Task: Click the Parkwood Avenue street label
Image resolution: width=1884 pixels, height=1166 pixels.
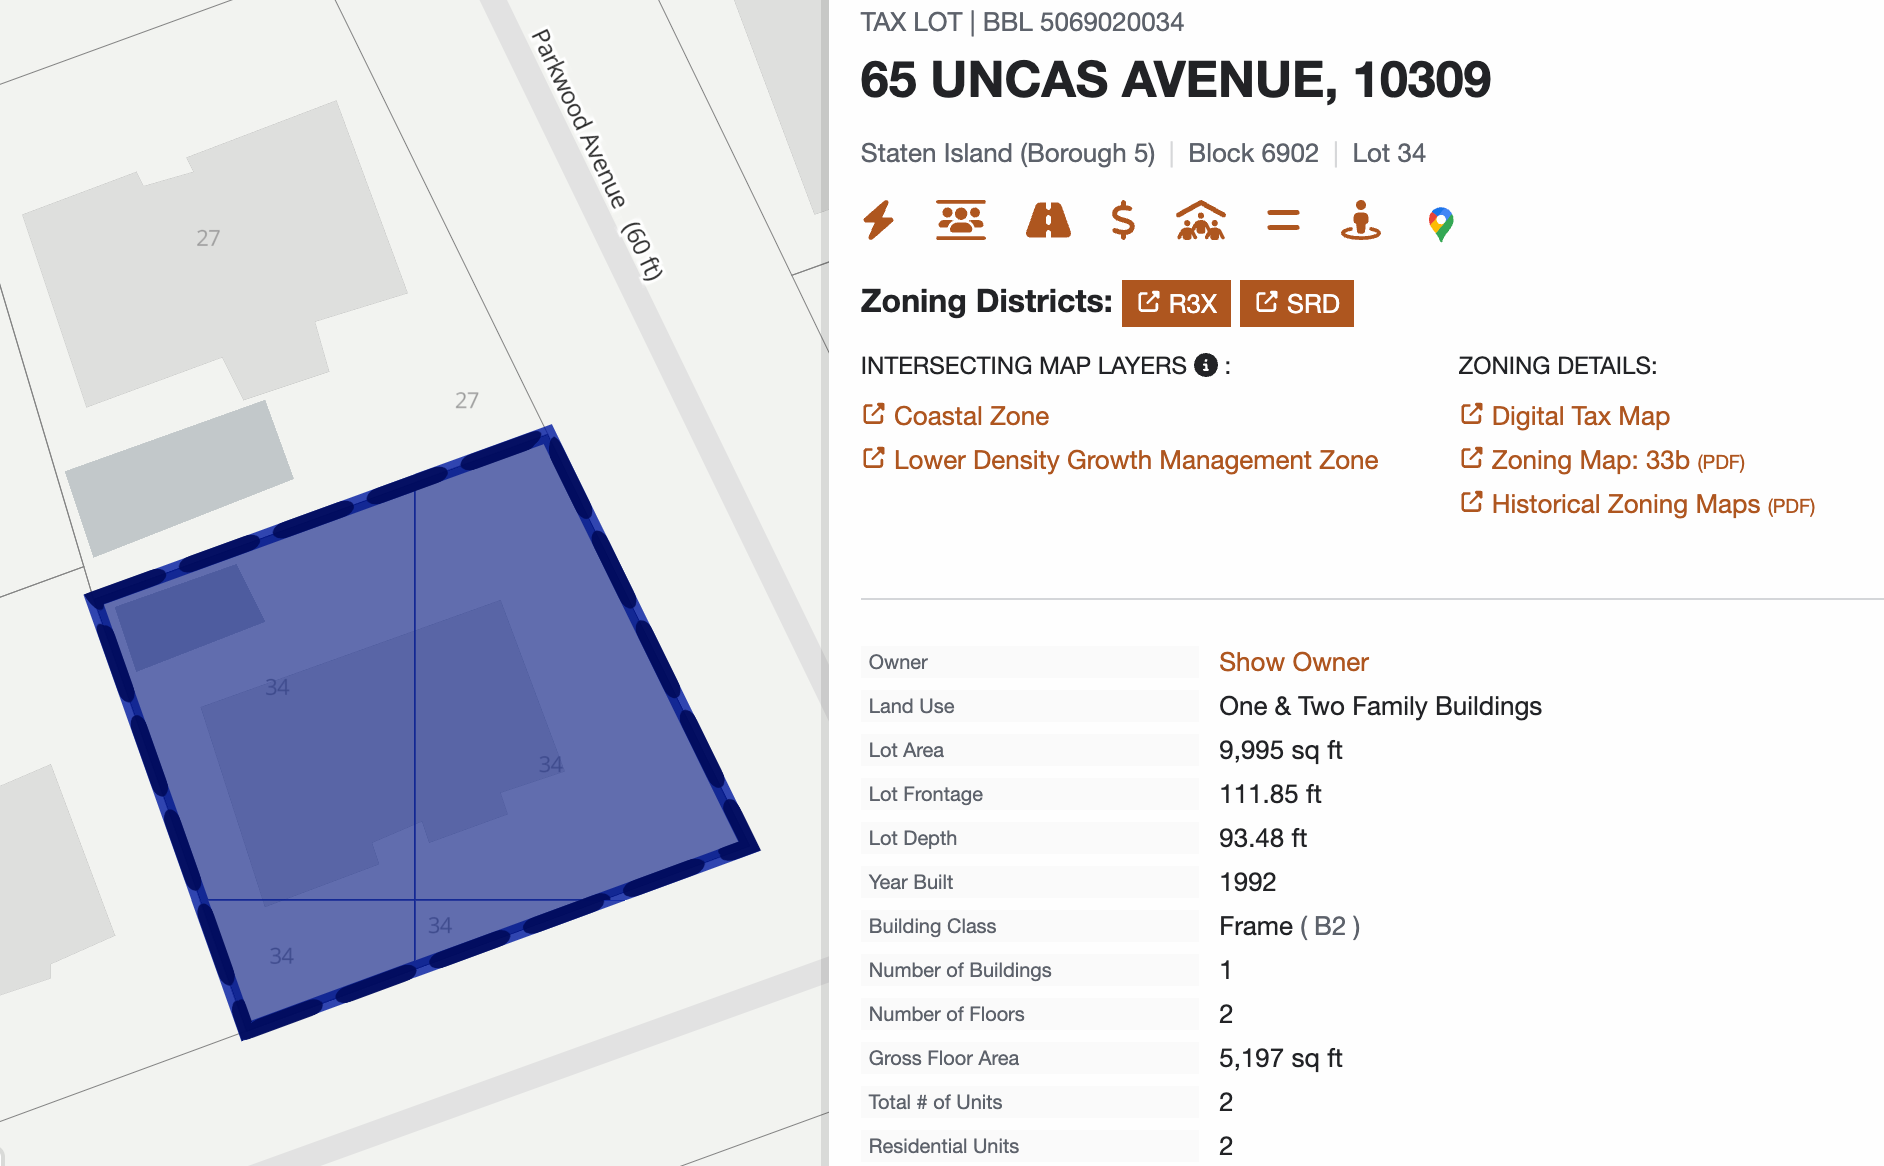Action: tap(596, 150)
